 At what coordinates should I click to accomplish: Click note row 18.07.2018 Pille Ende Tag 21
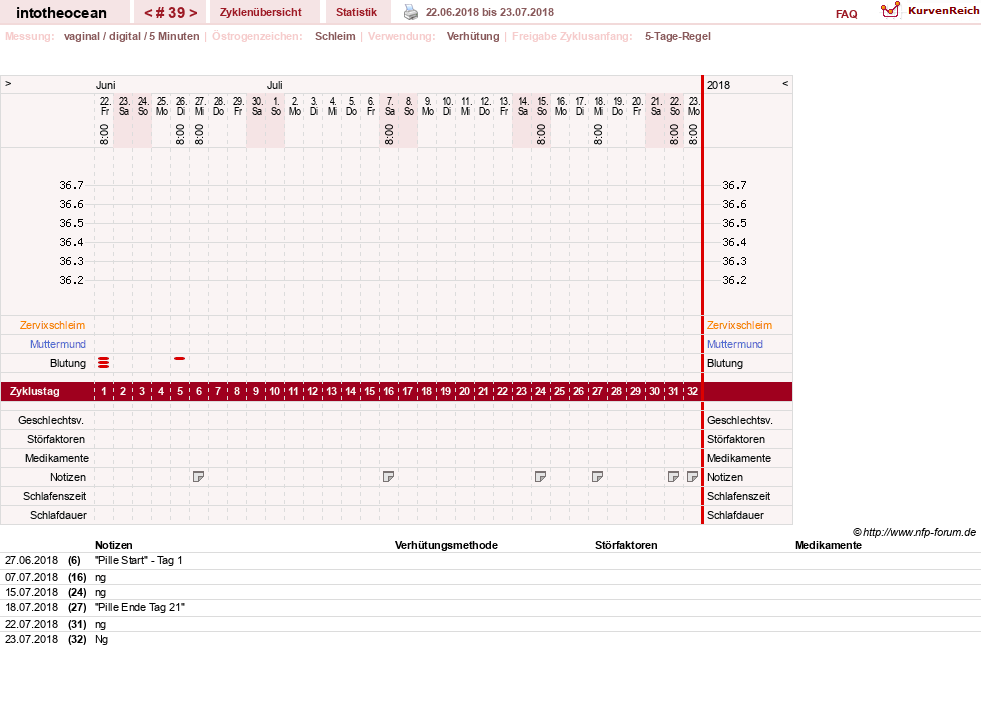(490, 608)
